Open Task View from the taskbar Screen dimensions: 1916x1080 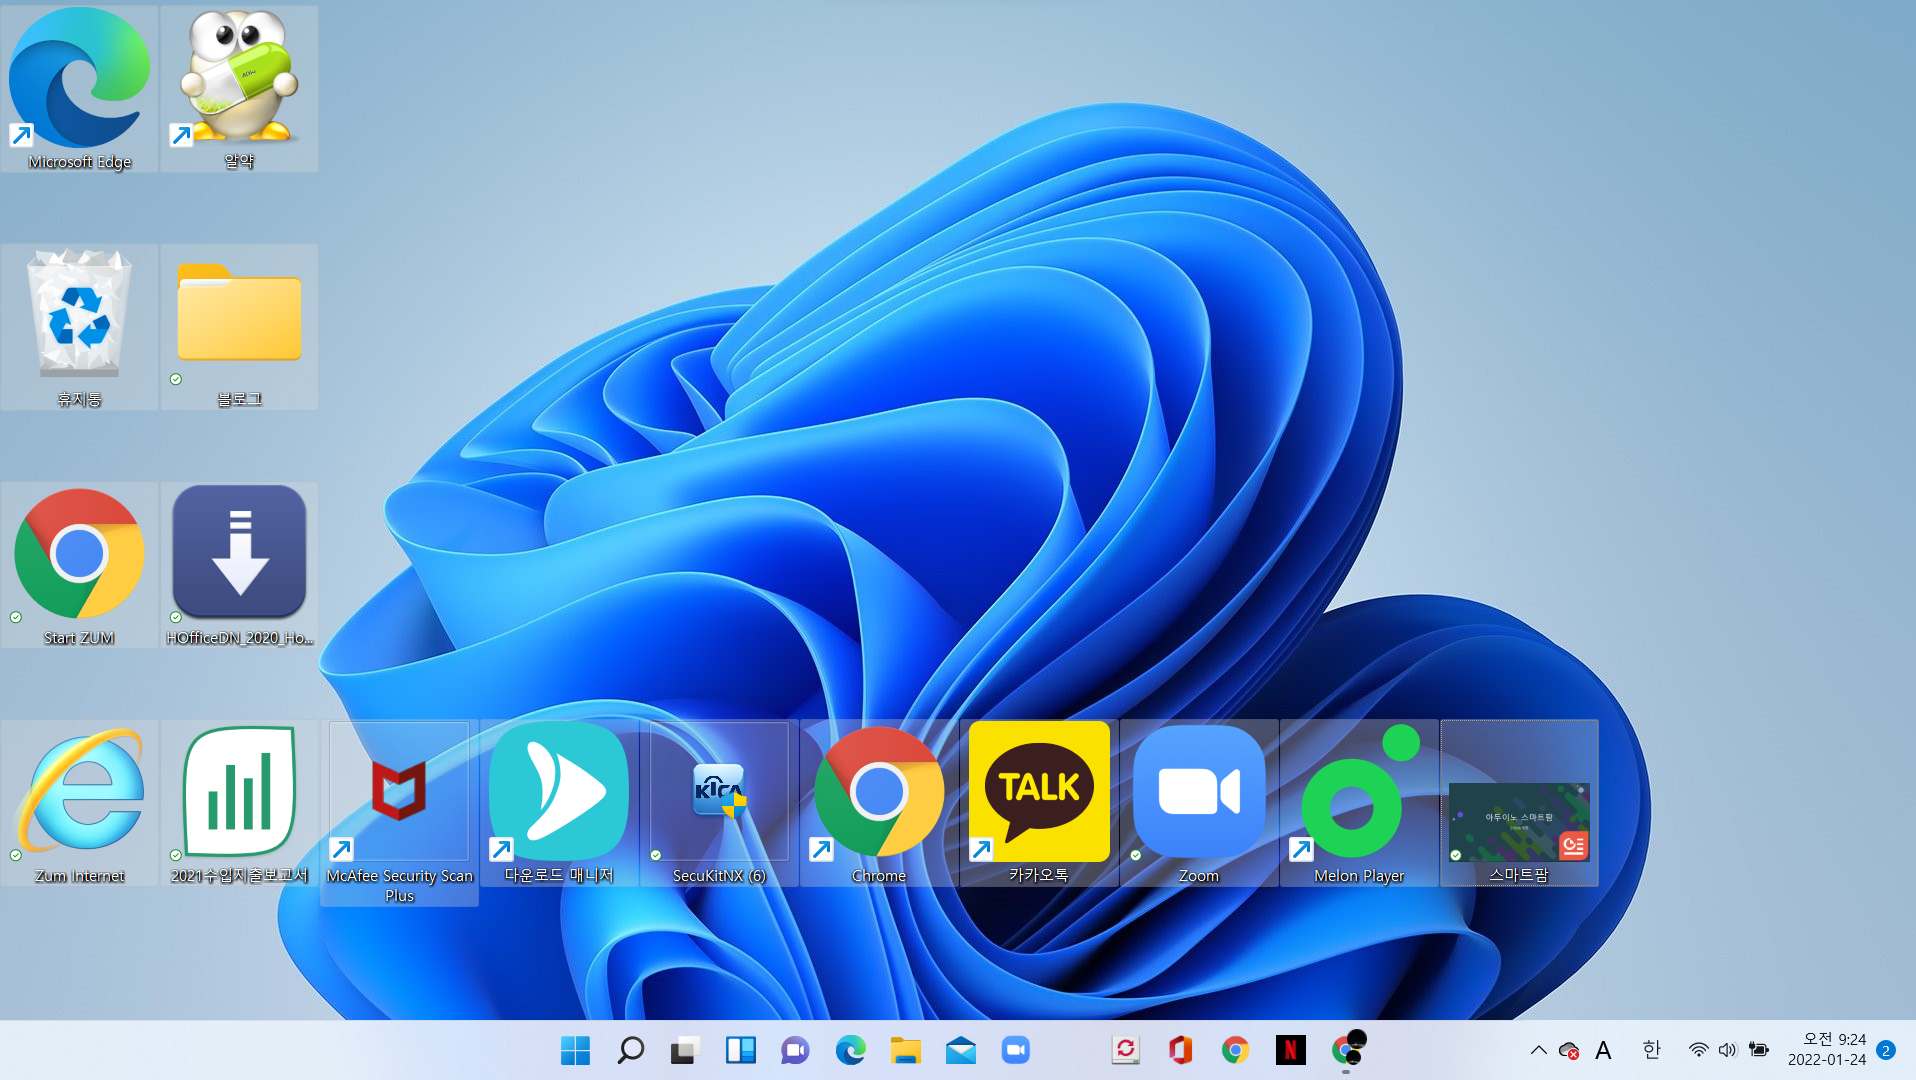coord(685,1050)
